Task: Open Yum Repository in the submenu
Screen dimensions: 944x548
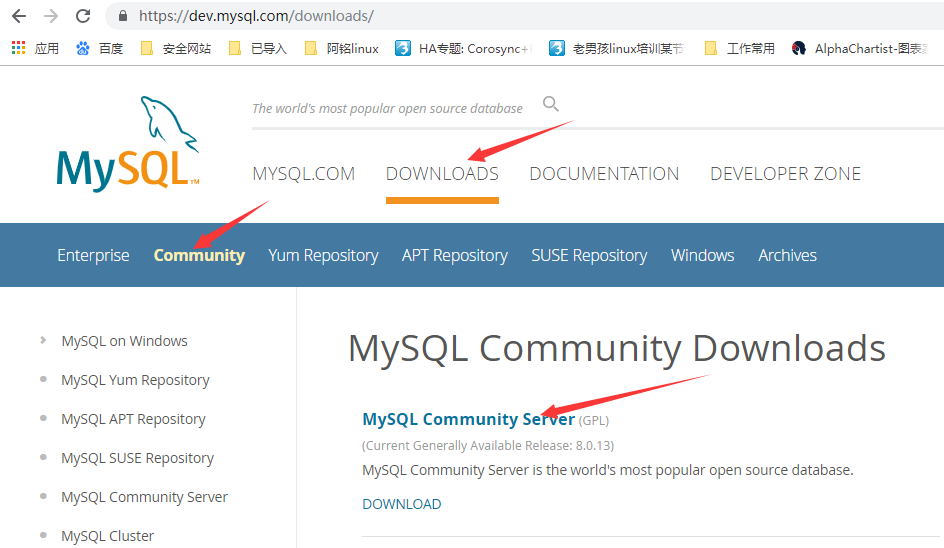Action: [323, 255]
